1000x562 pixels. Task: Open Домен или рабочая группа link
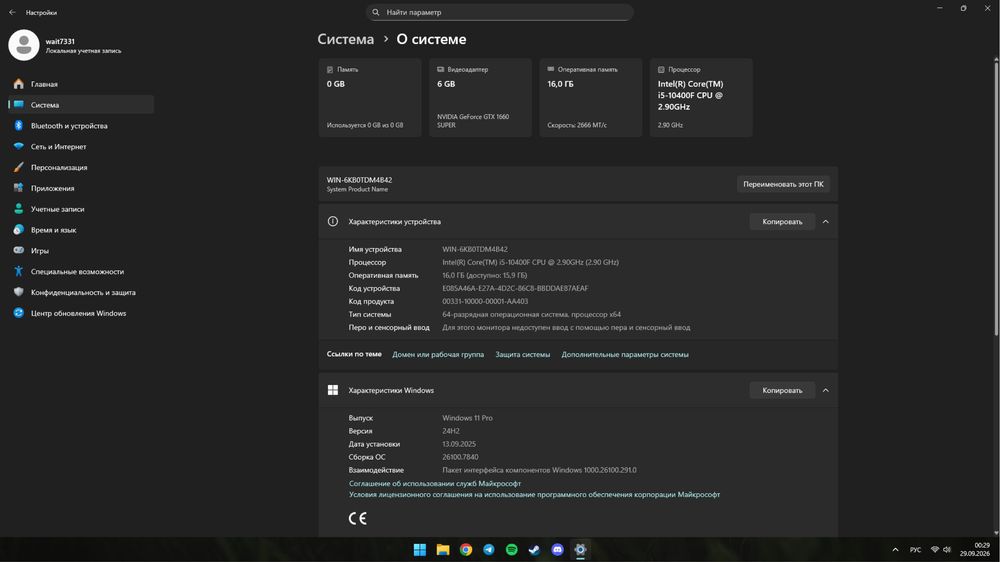pyautogui.click(x=438, y=355)
